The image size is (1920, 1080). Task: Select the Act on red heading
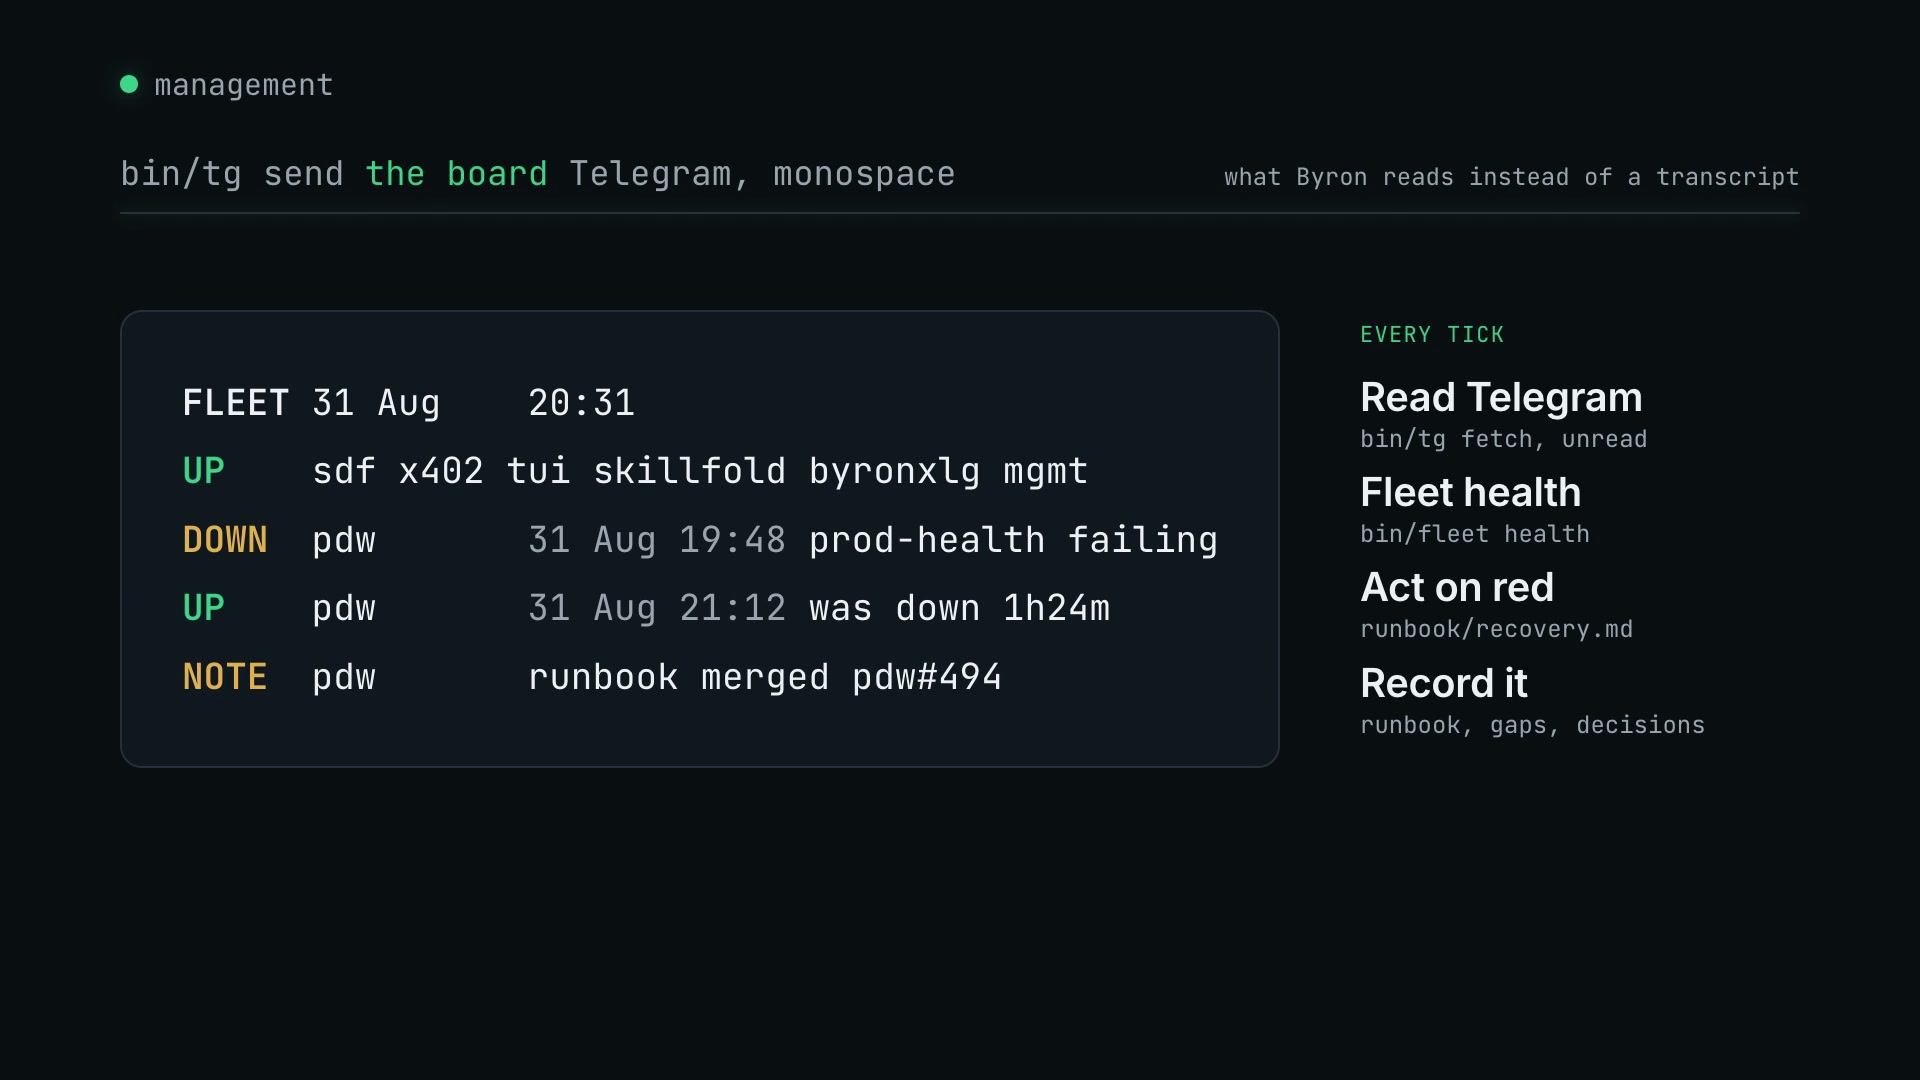pyautogui.click(x=1457, y=588)
